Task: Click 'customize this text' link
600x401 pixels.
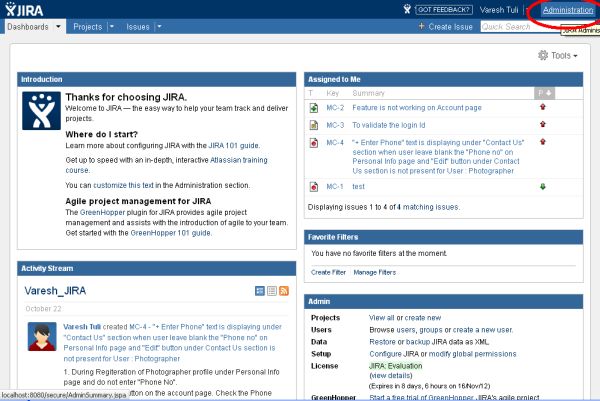Action: pos(123,185)
